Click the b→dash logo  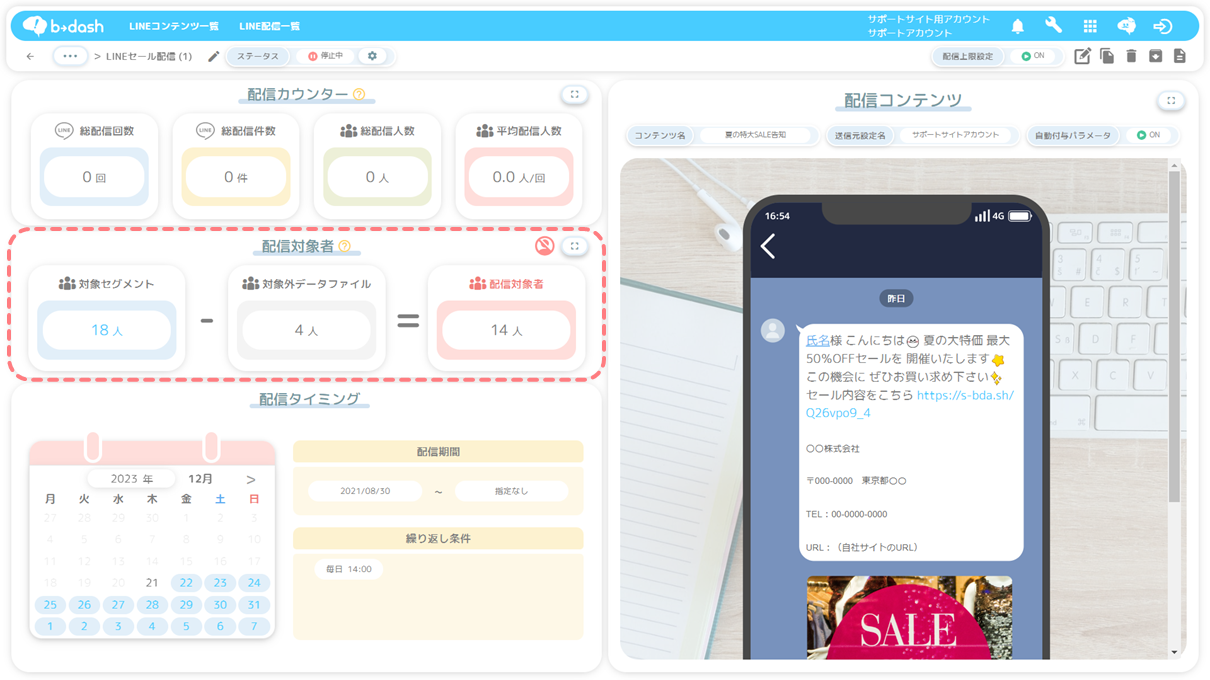pos(62,26)
